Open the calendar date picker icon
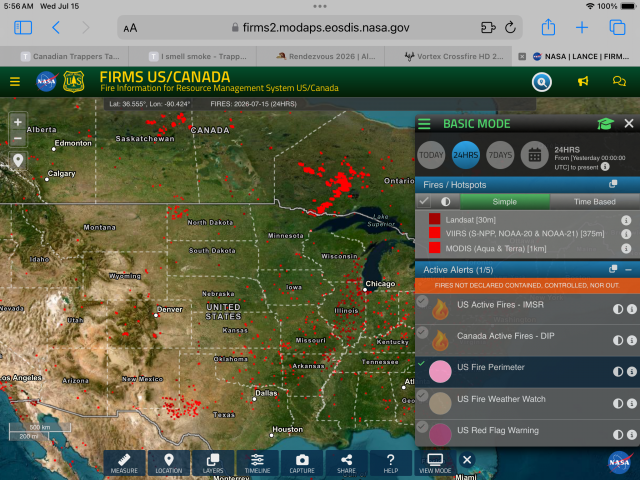The width and height of the screenshot is (640, 480). (x=535, y=155)
